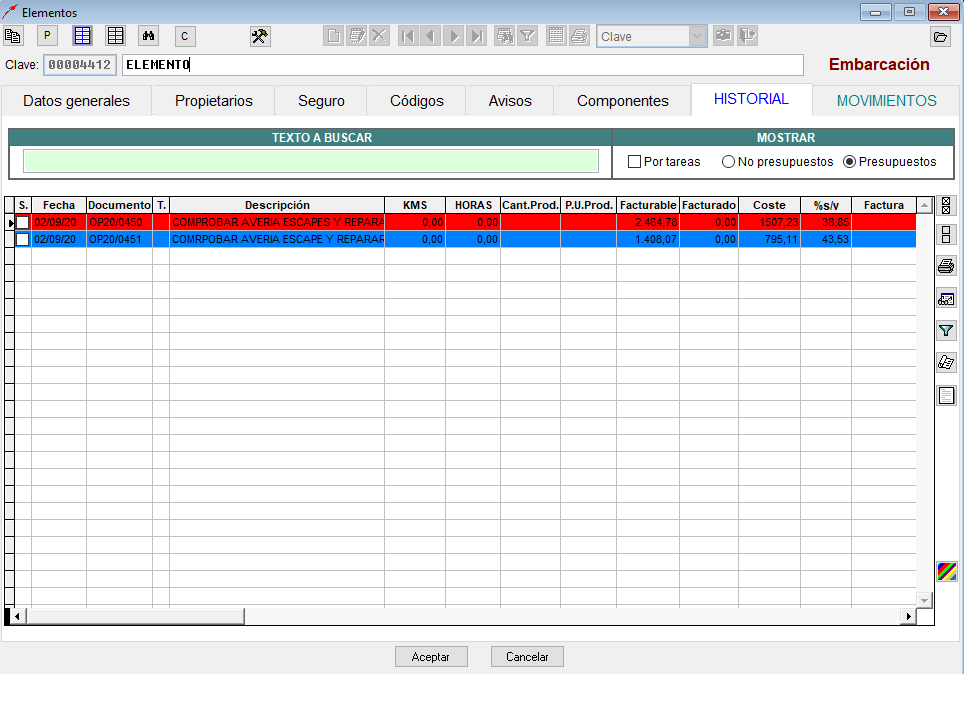Open the rainbow color legend swatch
965x704 pixels.
tap(947, 572)
